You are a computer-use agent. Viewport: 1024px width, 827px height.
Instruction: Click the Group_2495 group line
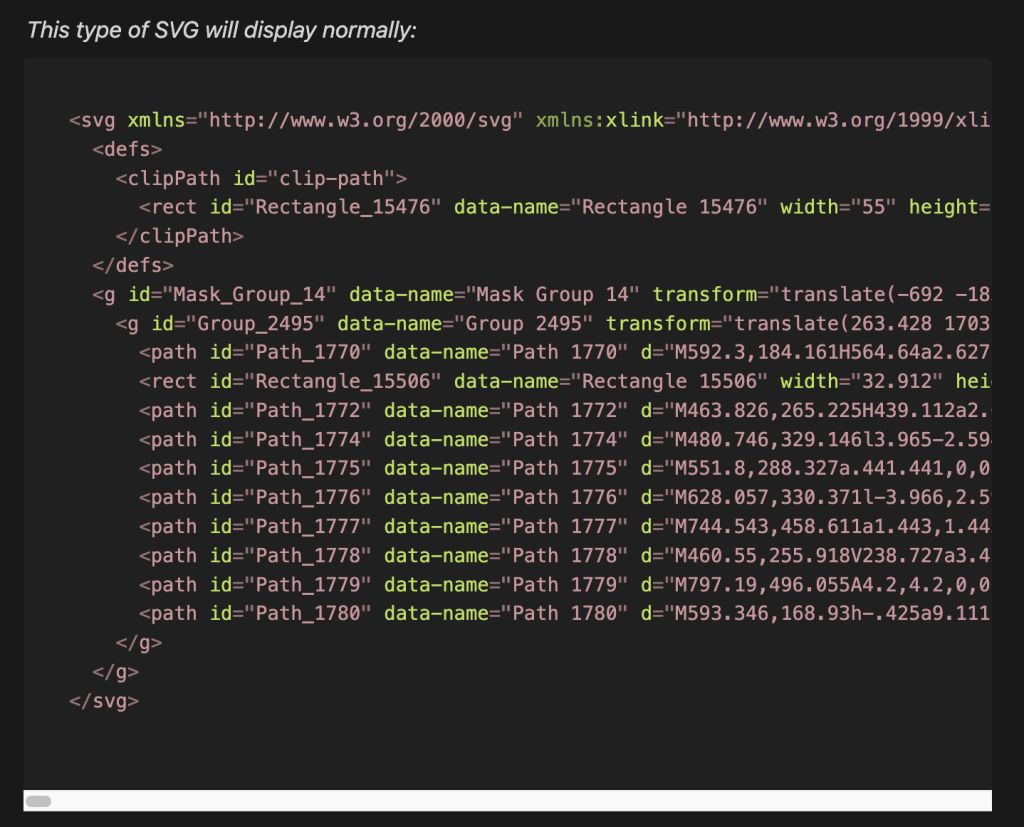(553, 323)
